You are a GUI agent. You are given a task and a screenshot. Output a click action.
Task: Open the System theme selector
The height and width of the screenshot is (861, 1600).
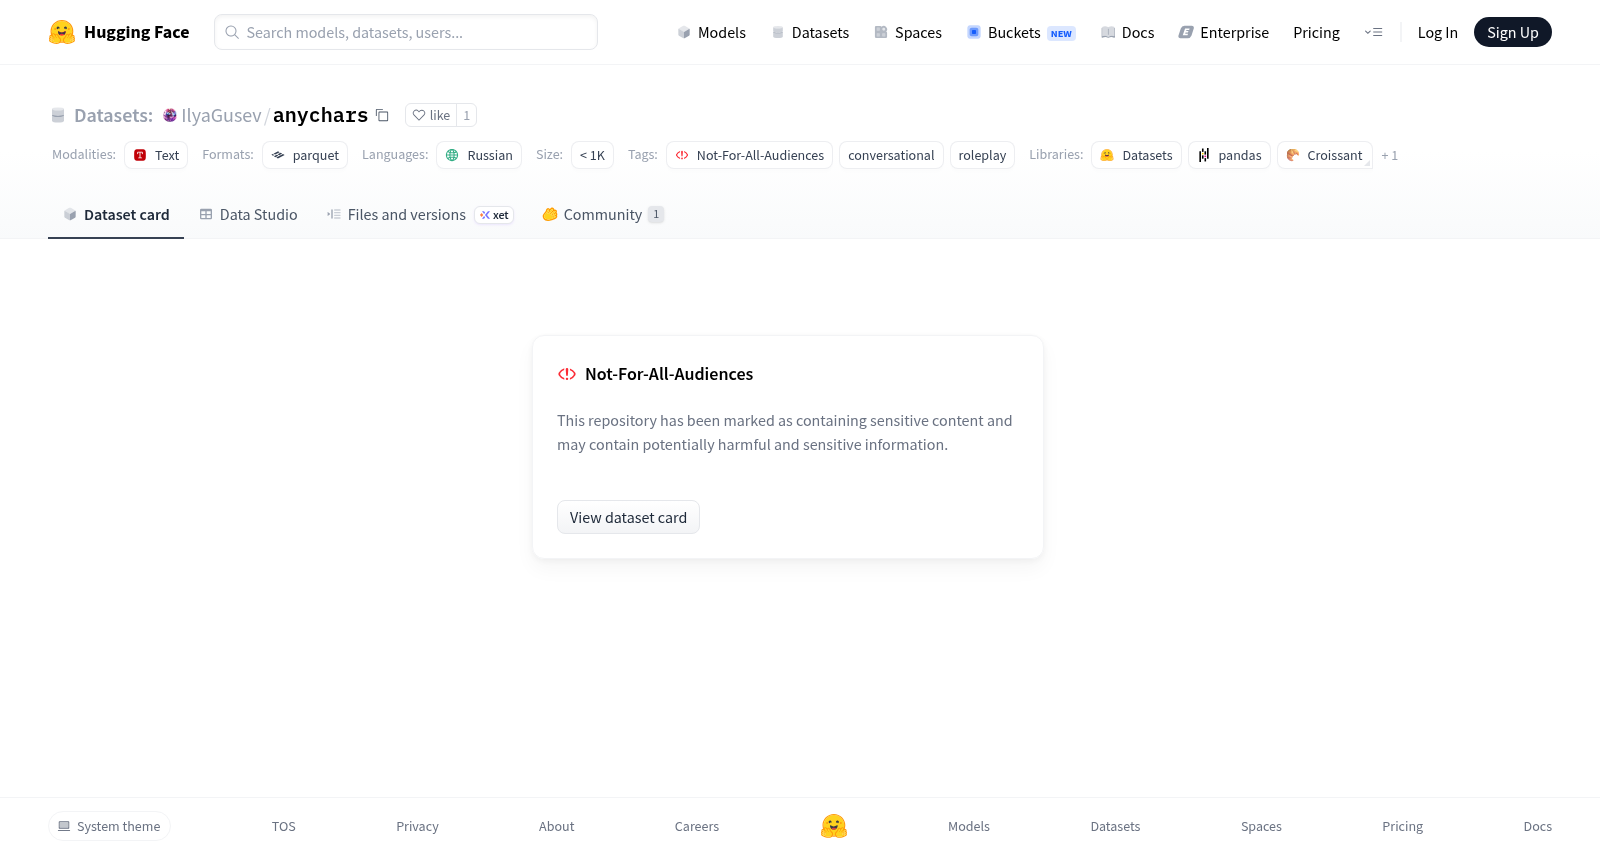coord(109,826)
